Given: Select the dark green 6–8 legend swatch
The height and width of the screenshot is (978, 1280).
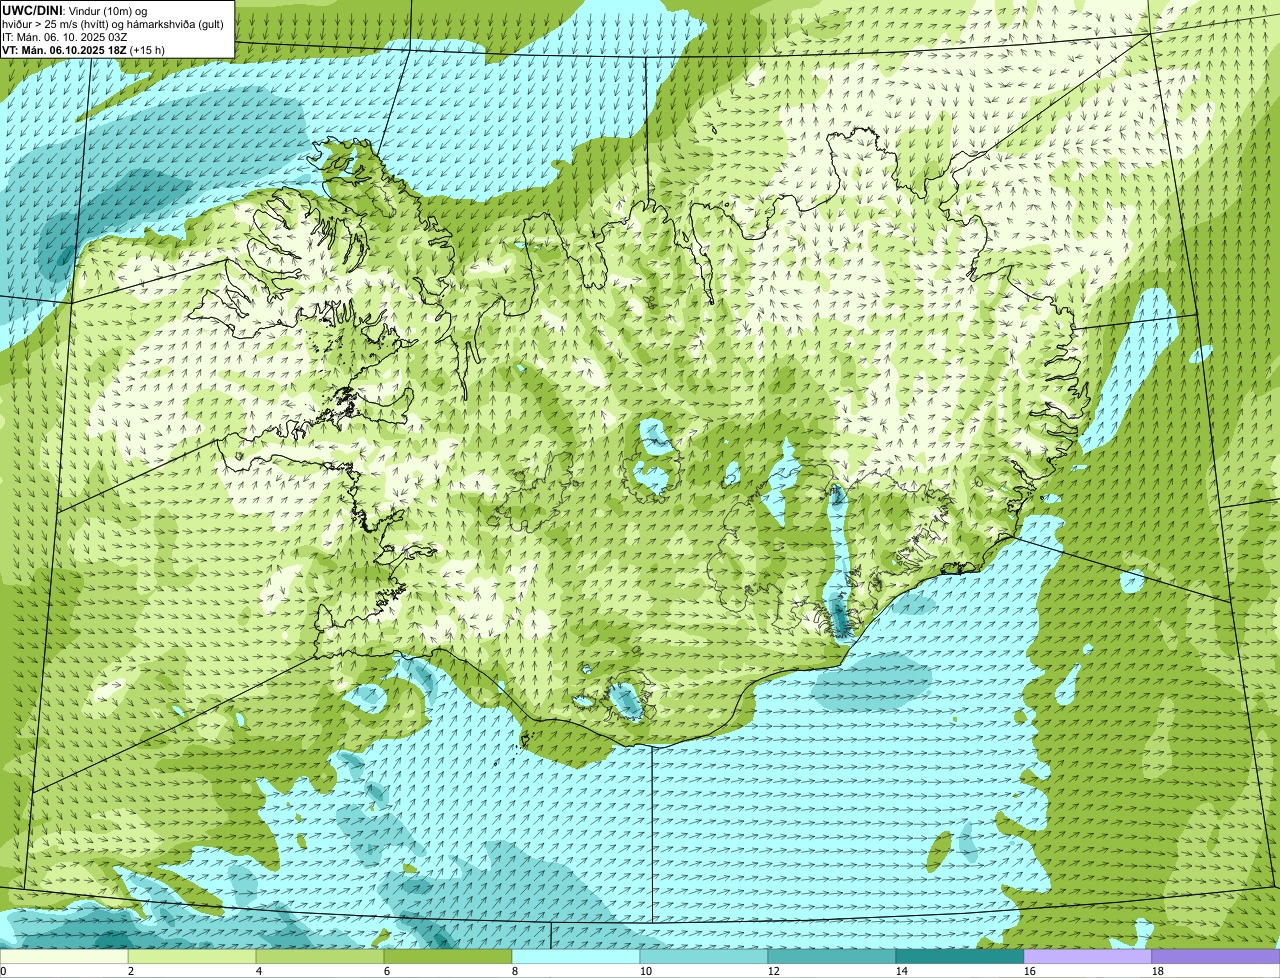Looking at the screenshot, I should (448, 956).
